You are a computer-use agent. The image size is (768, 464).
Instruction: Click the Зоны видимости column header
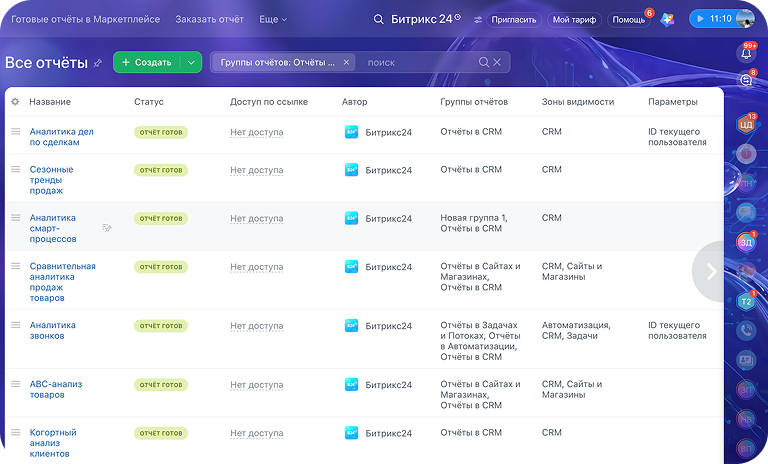(578, 101)
